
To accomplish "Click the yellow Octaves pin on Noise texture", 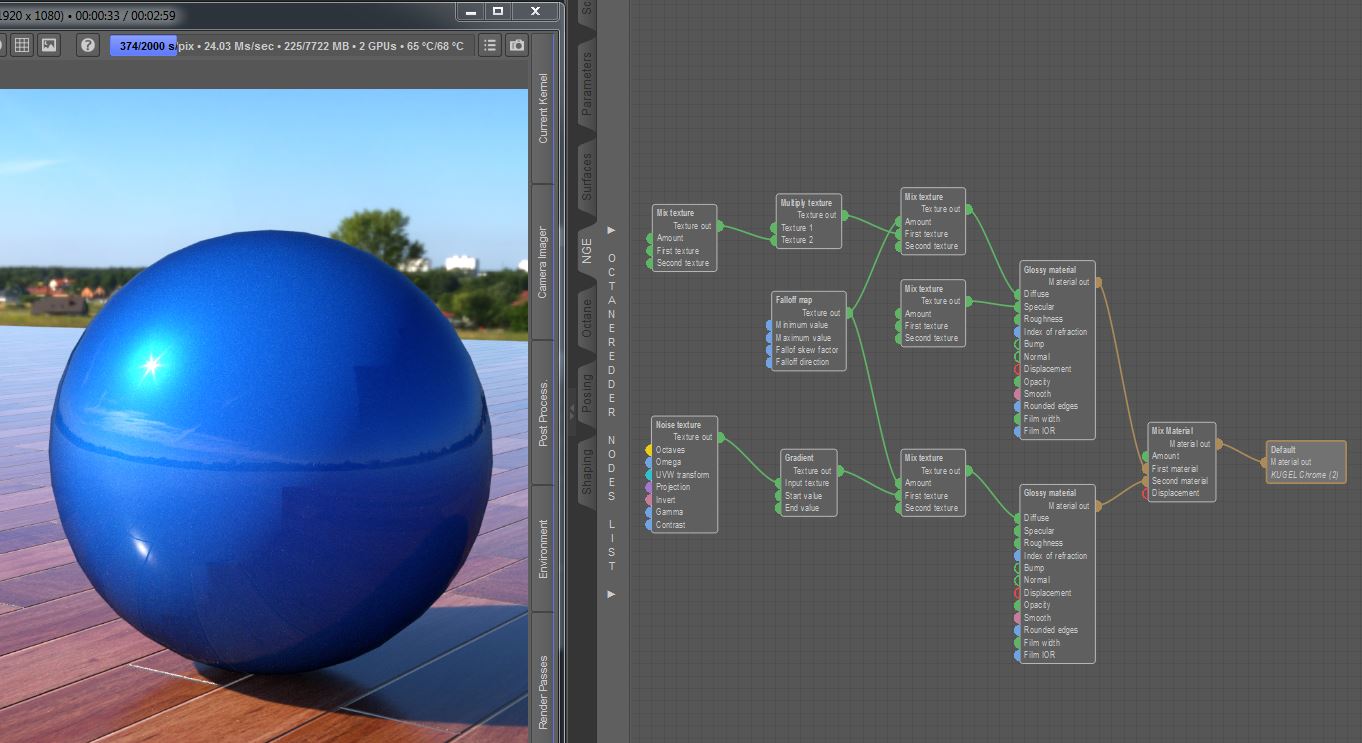I will [x=649, y=450].
